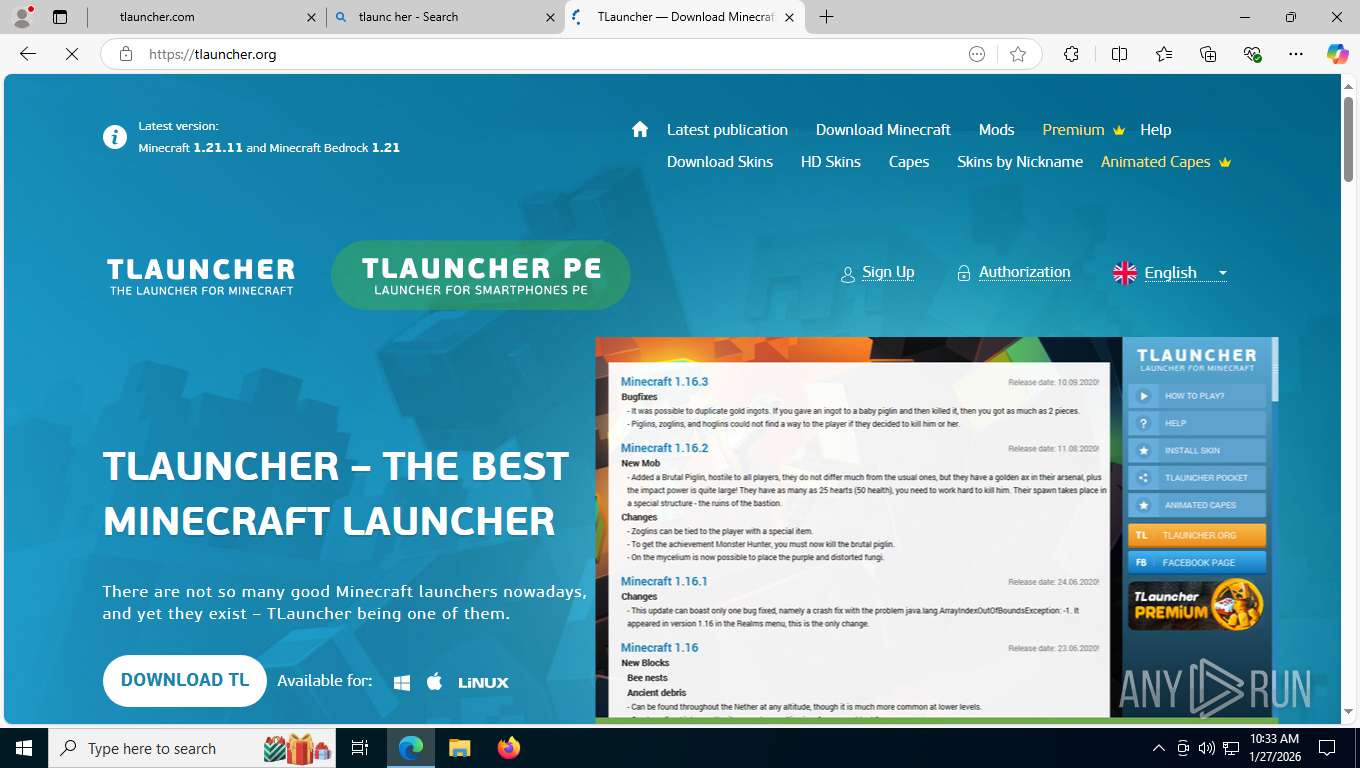The height and width of the screenshot is (768, 1360).
Task: Open the Collections icon
Action: pyautogui.click(x=1208, y=54)
